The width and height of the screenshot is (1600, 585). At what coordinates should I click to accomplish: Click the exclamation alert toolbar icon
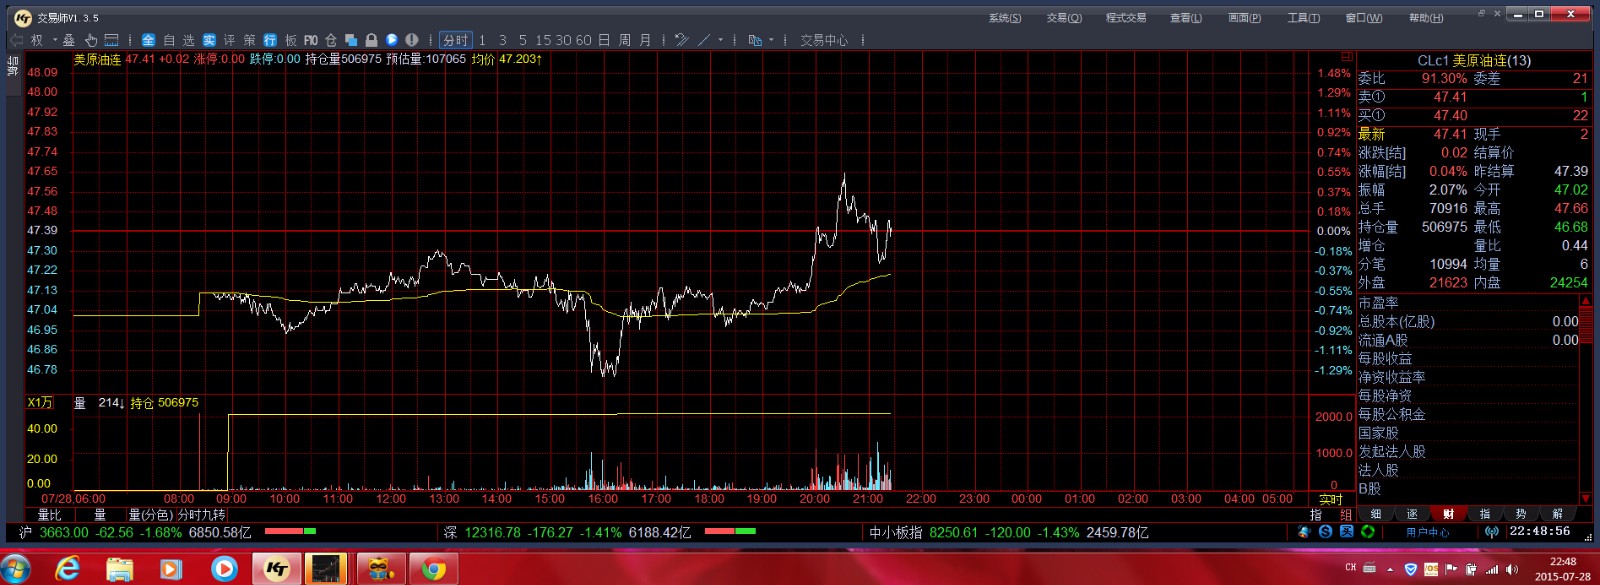click(x=412, y=40)
